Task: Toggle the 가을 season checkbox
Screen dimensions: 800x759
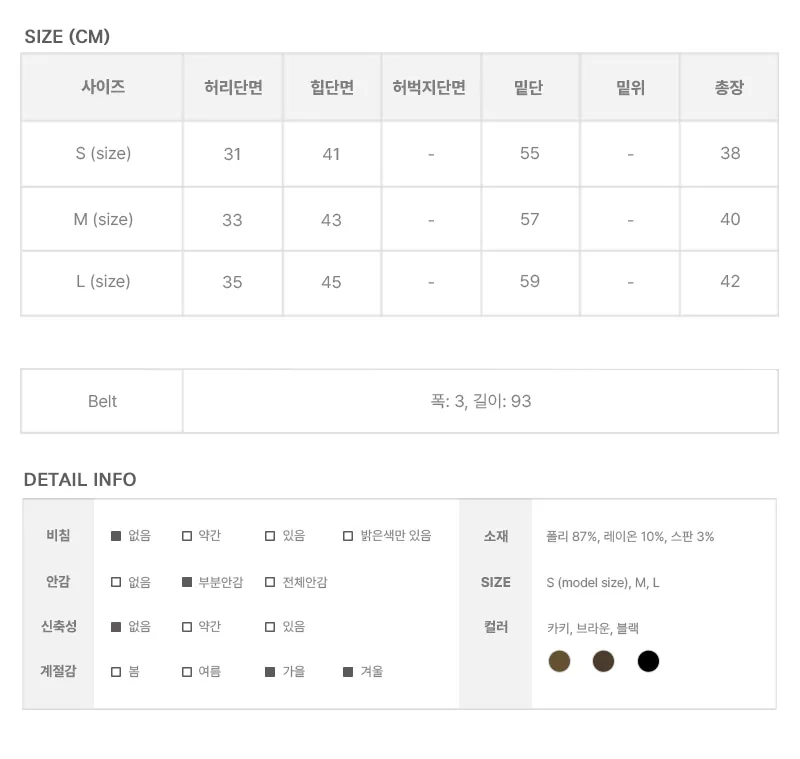Action: point(270,672)
